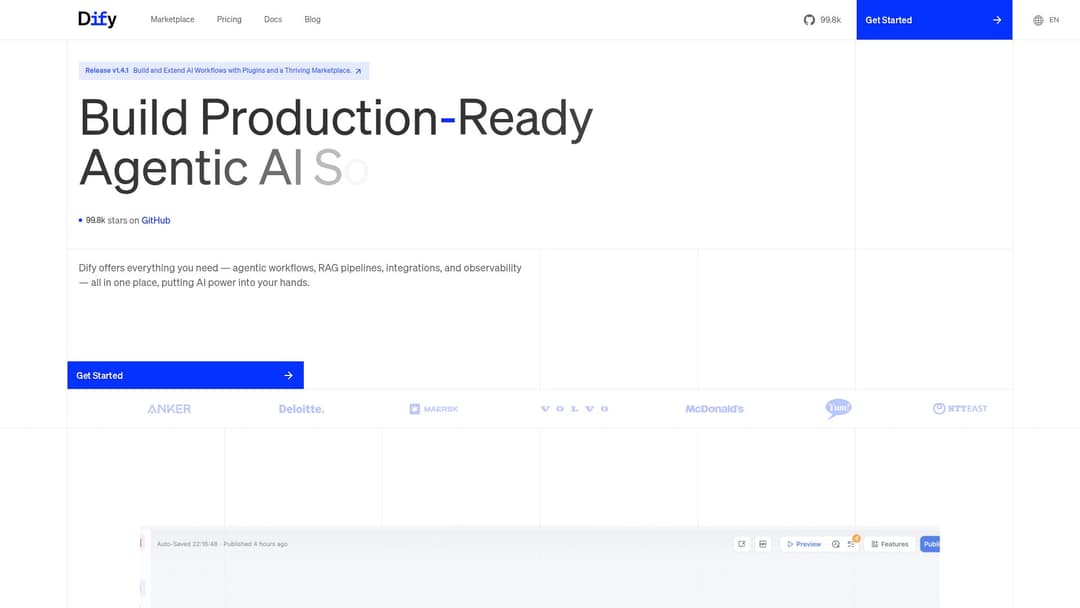Image resolution: width=1080 pixels, height=608 pixels.
Task: Click the header Get Started button
Action: (x=934, y=20)
